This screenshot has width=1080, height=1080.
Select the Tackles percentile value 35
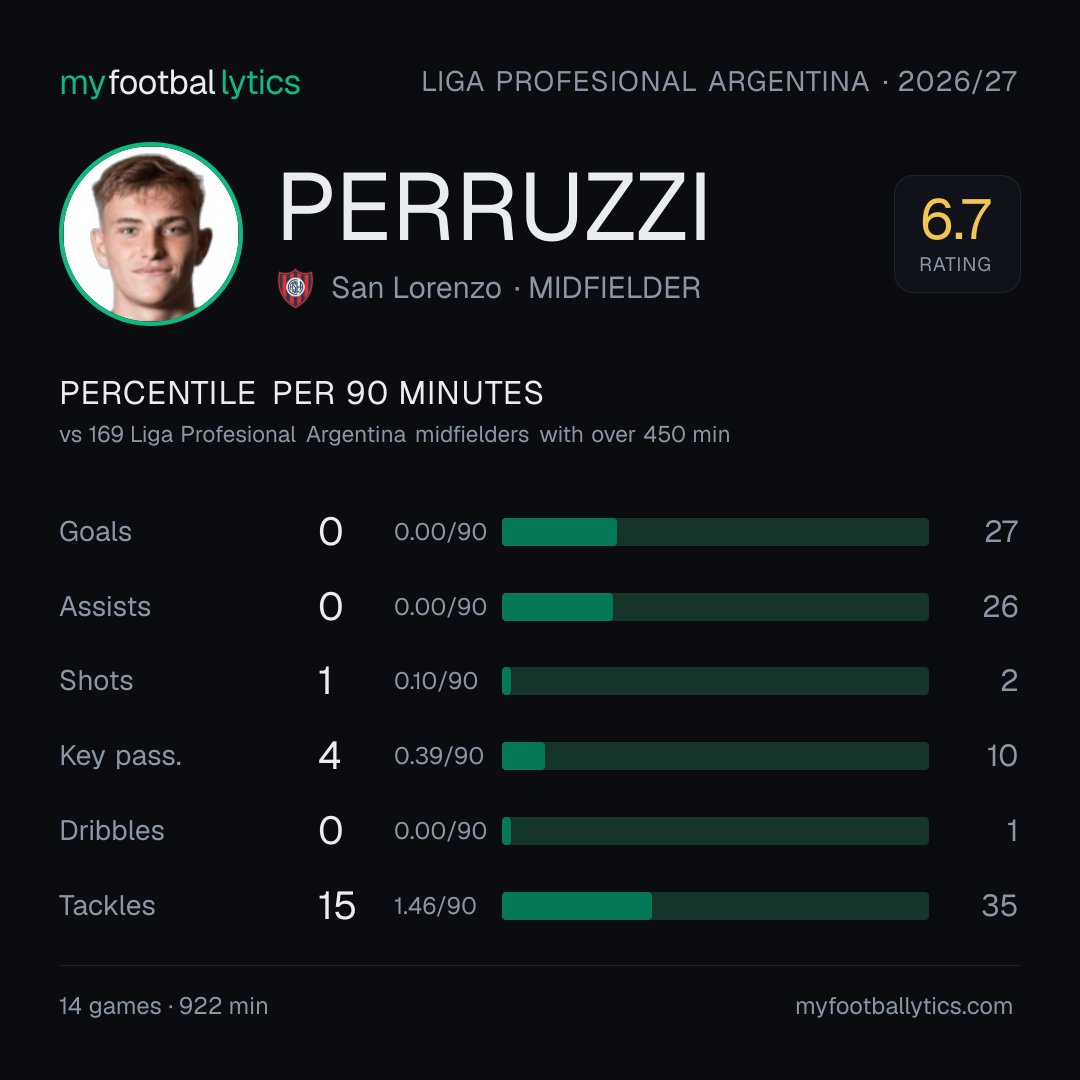(999, 906)
